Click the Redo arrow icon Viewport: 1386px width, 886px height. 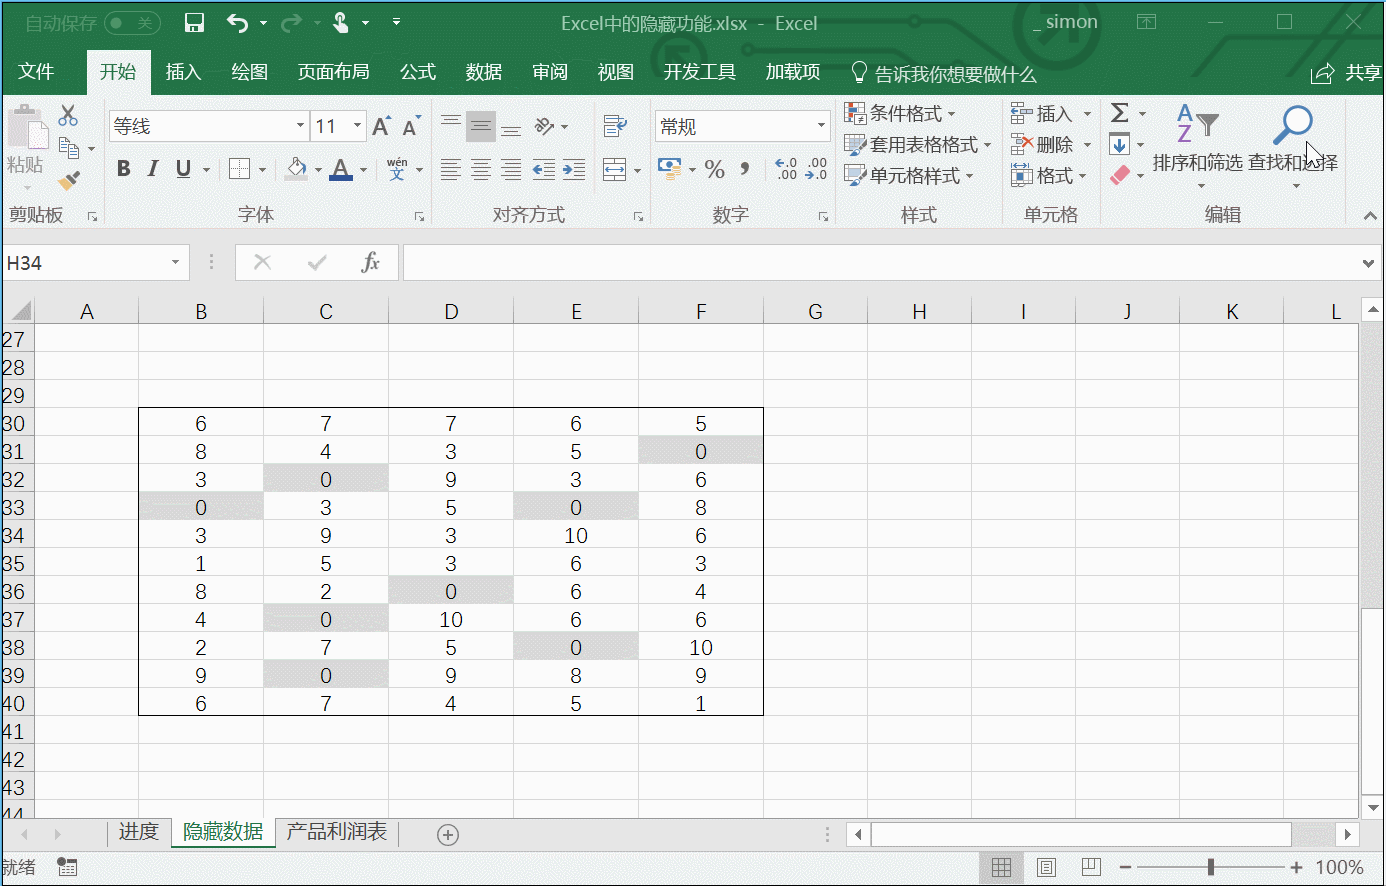tap(291, 23)
